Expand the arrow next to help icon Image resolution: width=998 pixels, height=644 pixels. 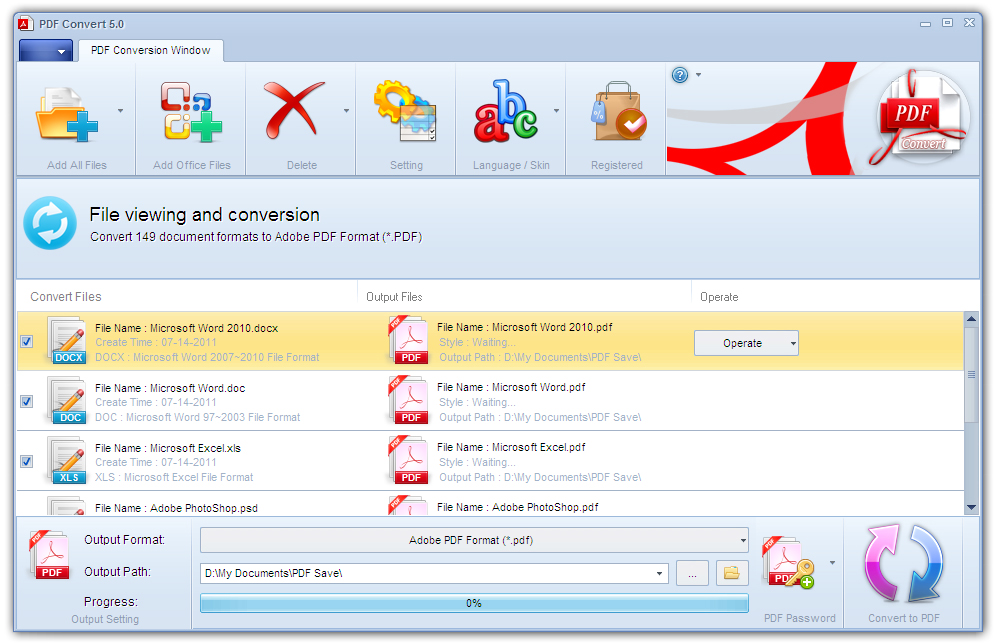point(698,75)
